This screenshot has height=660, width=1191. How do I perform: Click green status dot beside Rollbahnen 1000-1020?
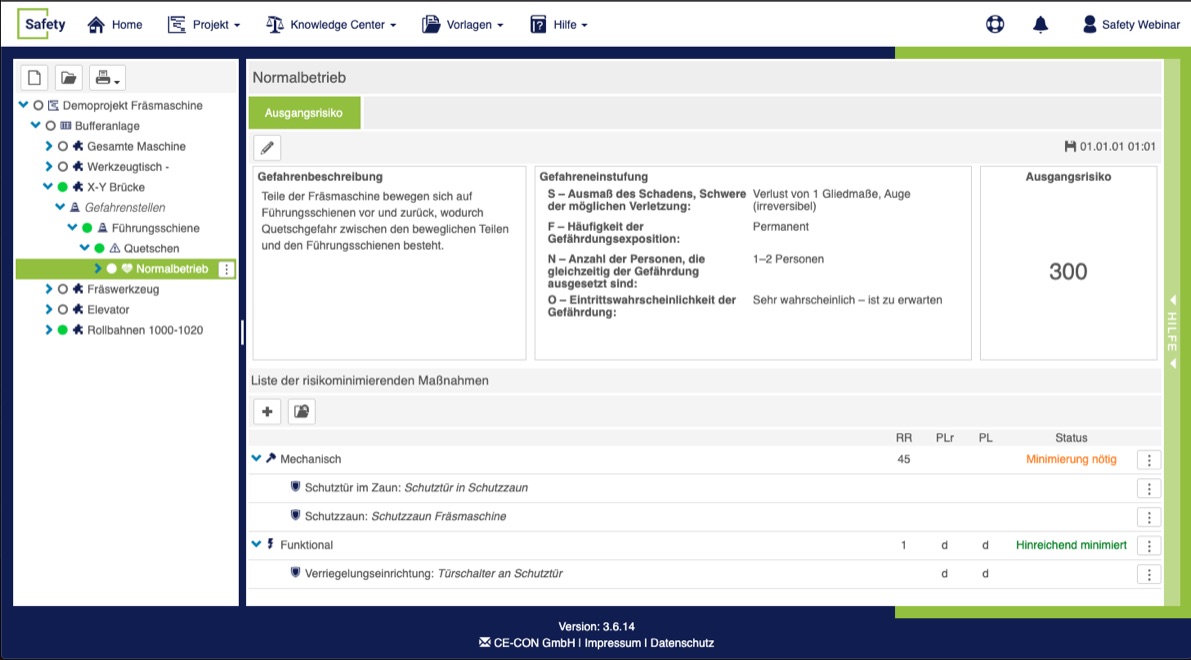63,330
